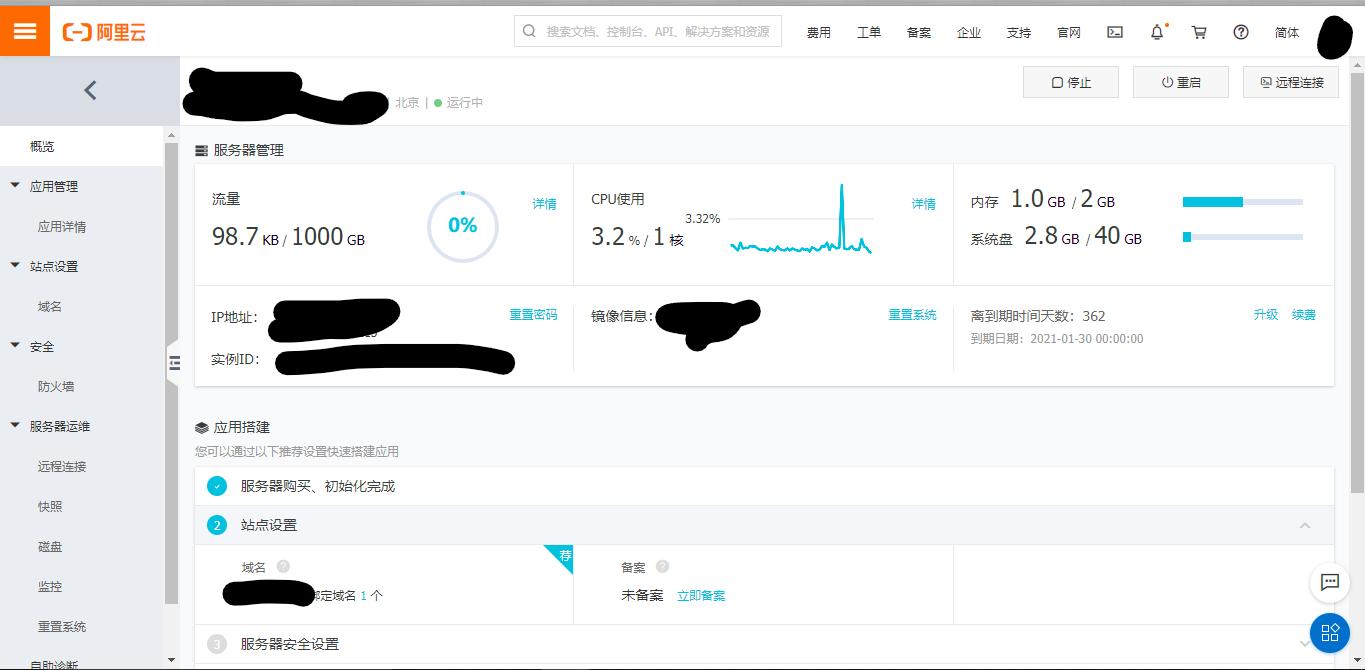This screenshot has width=1365, height=670.
Task: Click the app grid icon bottom right
Action: pyautogui.click(x=1329, y=632)
